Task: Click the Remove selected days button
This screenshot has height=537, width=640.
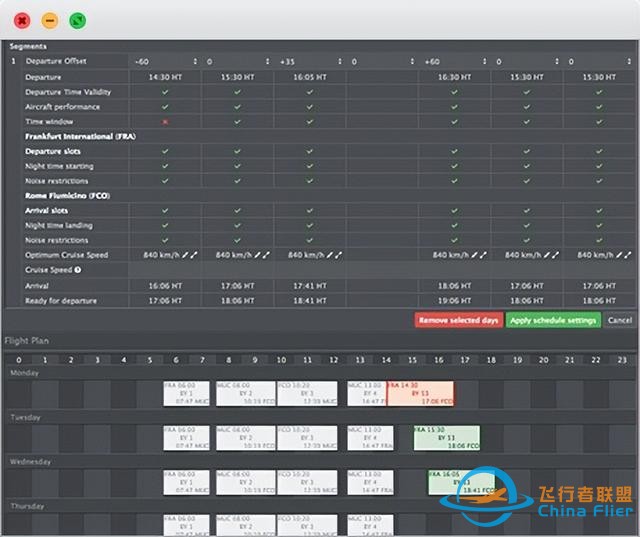Action: [457, 320]
